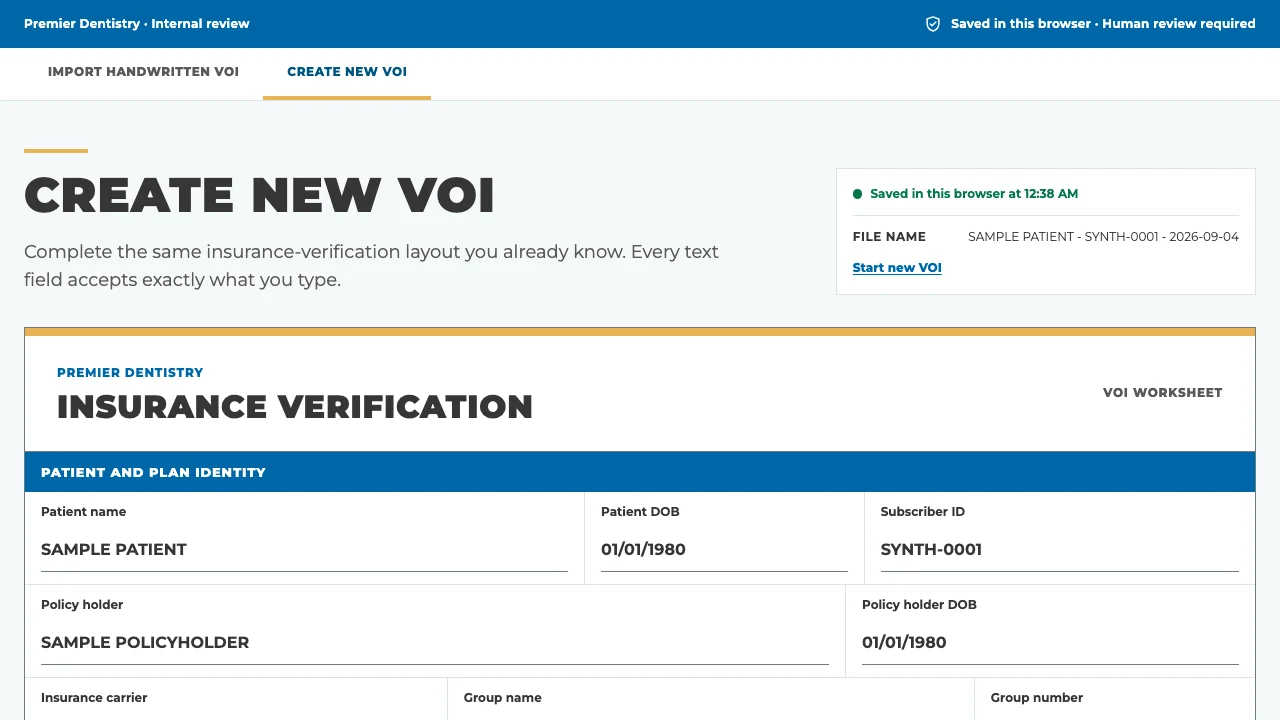Click the text Saved in this browser at 12:38 AM
The height and width of the screenshot is (720, 1280).
974,194
